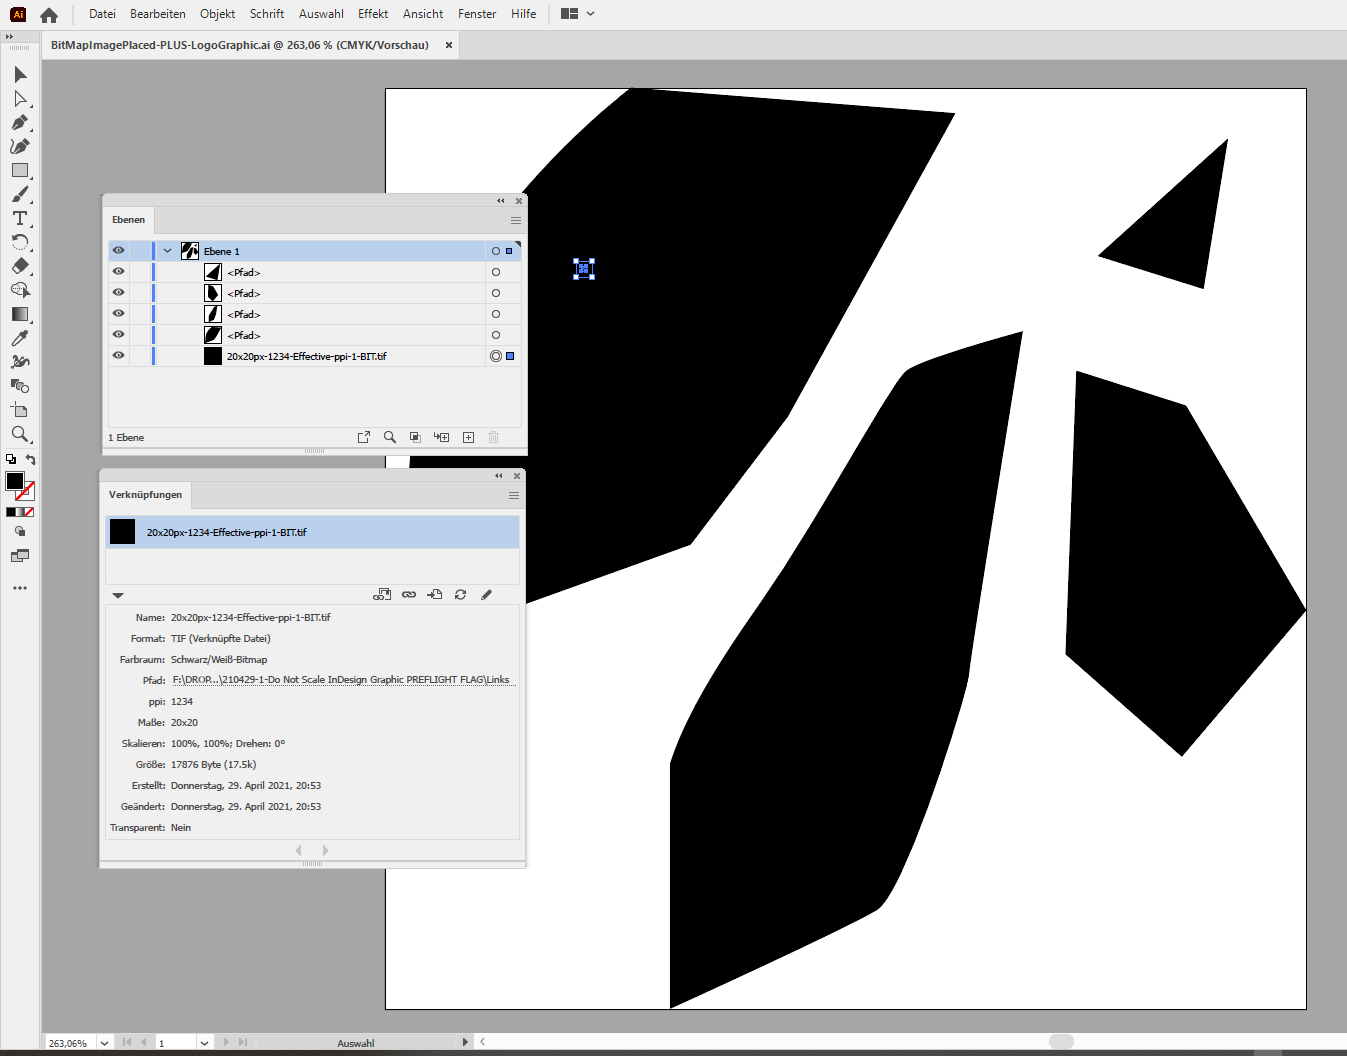Click the Pfad hyperlink in the Verknüpfungen panel

coord(341,680)
